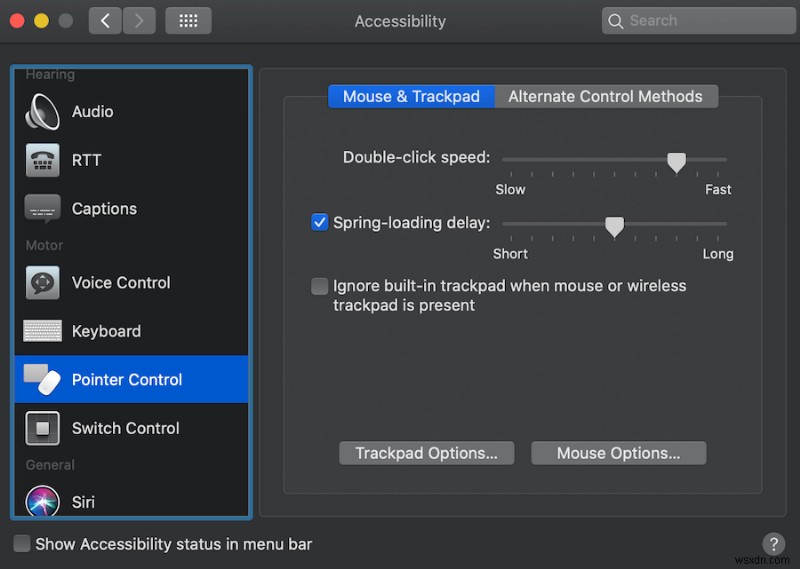Click the Help question mark button
800x569 pixels.
point(773,544)
